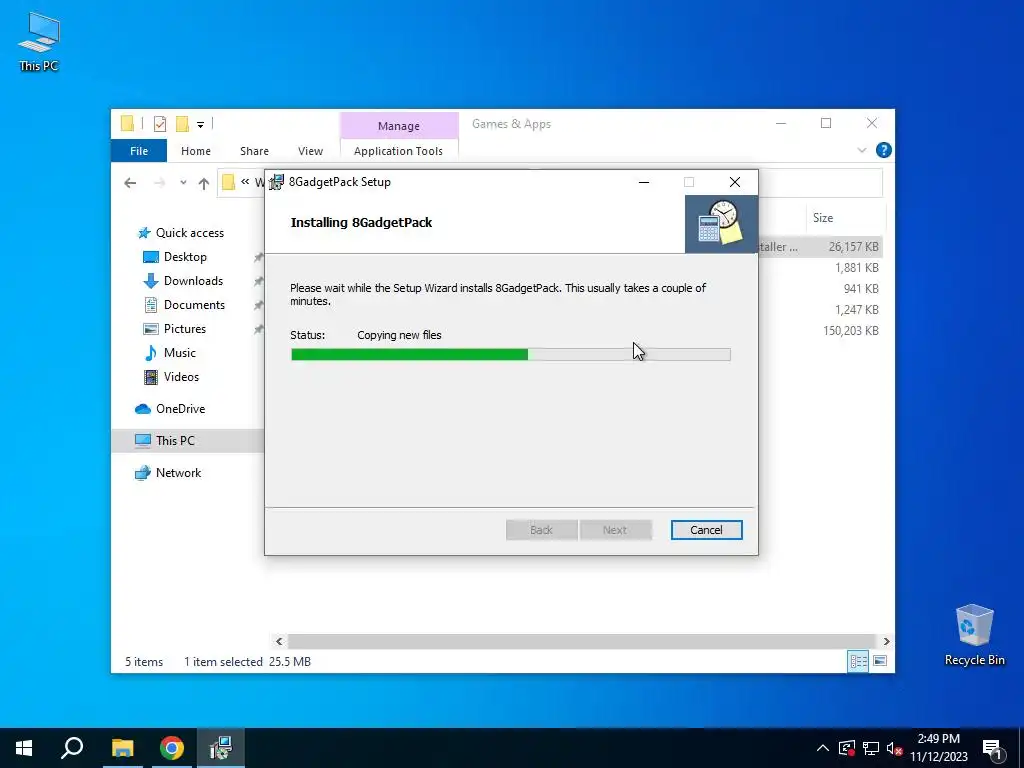Open the clock and date flyout
Viewport: 1024px width, 768px height.
pyautogui.click(x=938, y=748)
